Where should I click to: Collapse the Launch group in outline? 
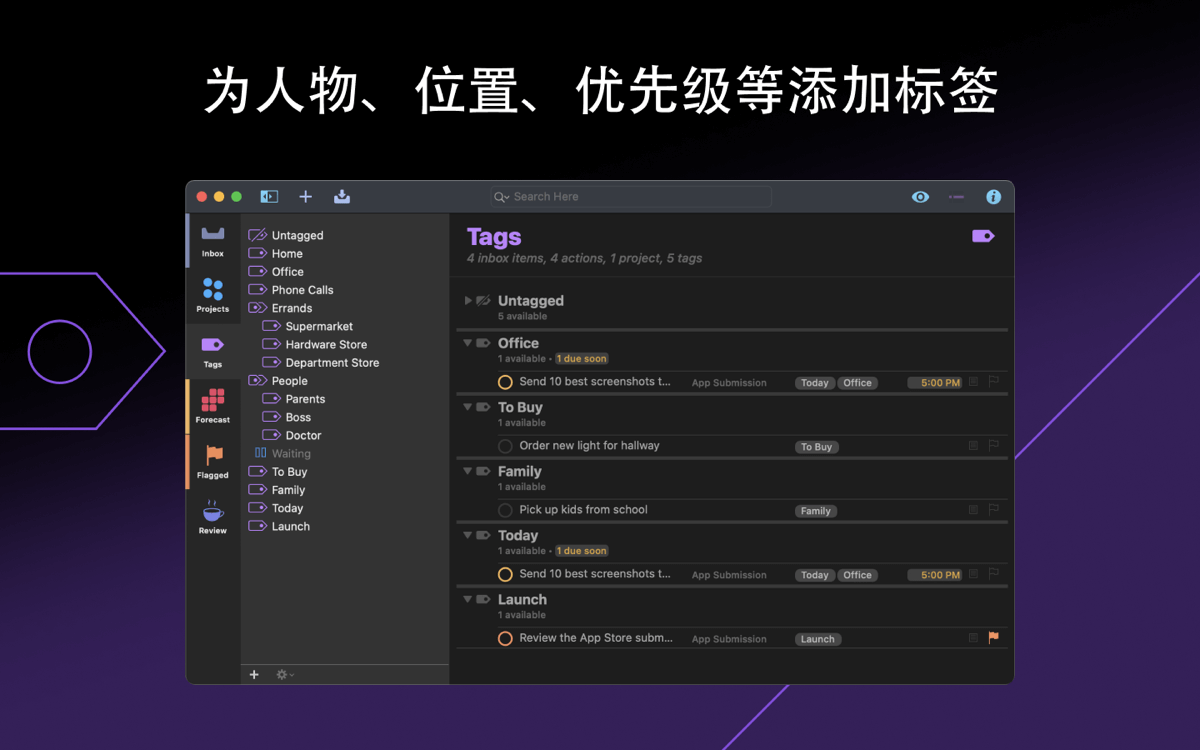(x=467, y=599)
